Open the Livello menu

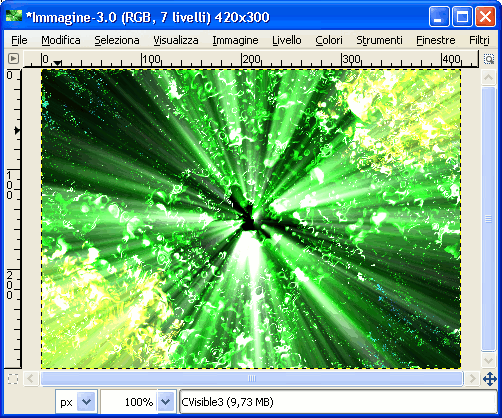coord(287,40)
